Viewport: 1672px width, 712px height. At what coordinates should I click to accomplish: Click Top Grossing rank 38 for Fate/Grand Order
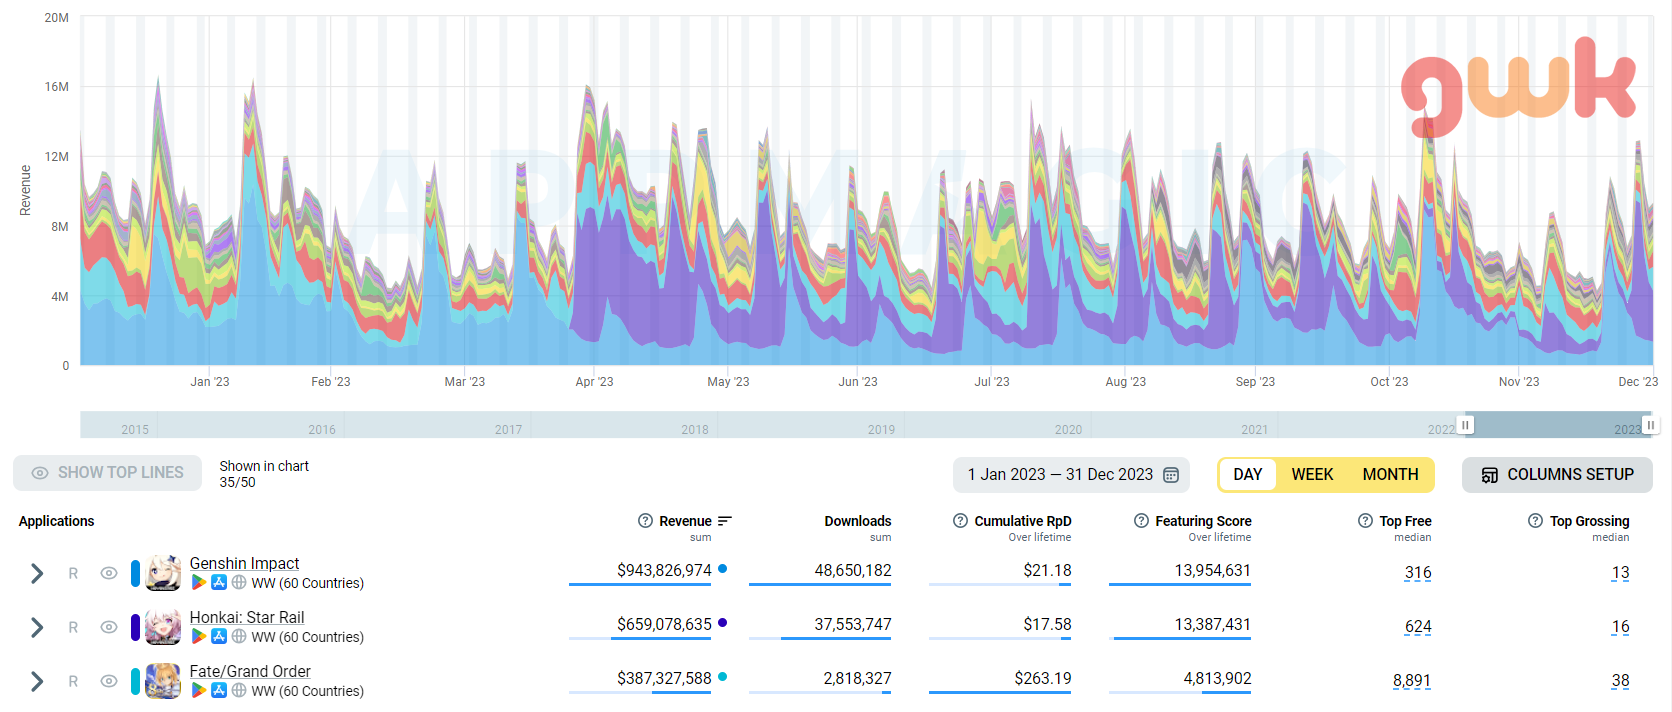[x=1620, y=681]
